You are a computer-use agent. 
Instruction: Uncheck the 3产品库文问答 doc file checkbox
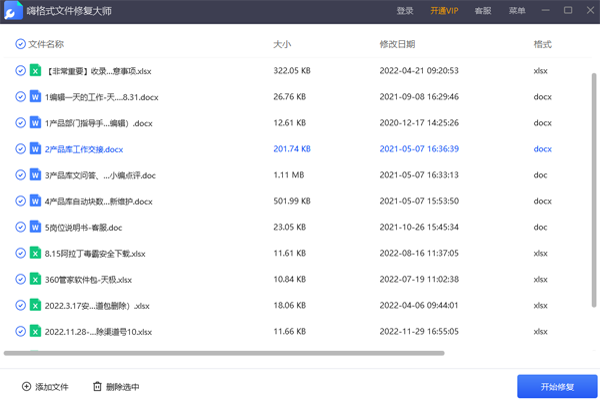pyautogui.click(x=21, y=175)
